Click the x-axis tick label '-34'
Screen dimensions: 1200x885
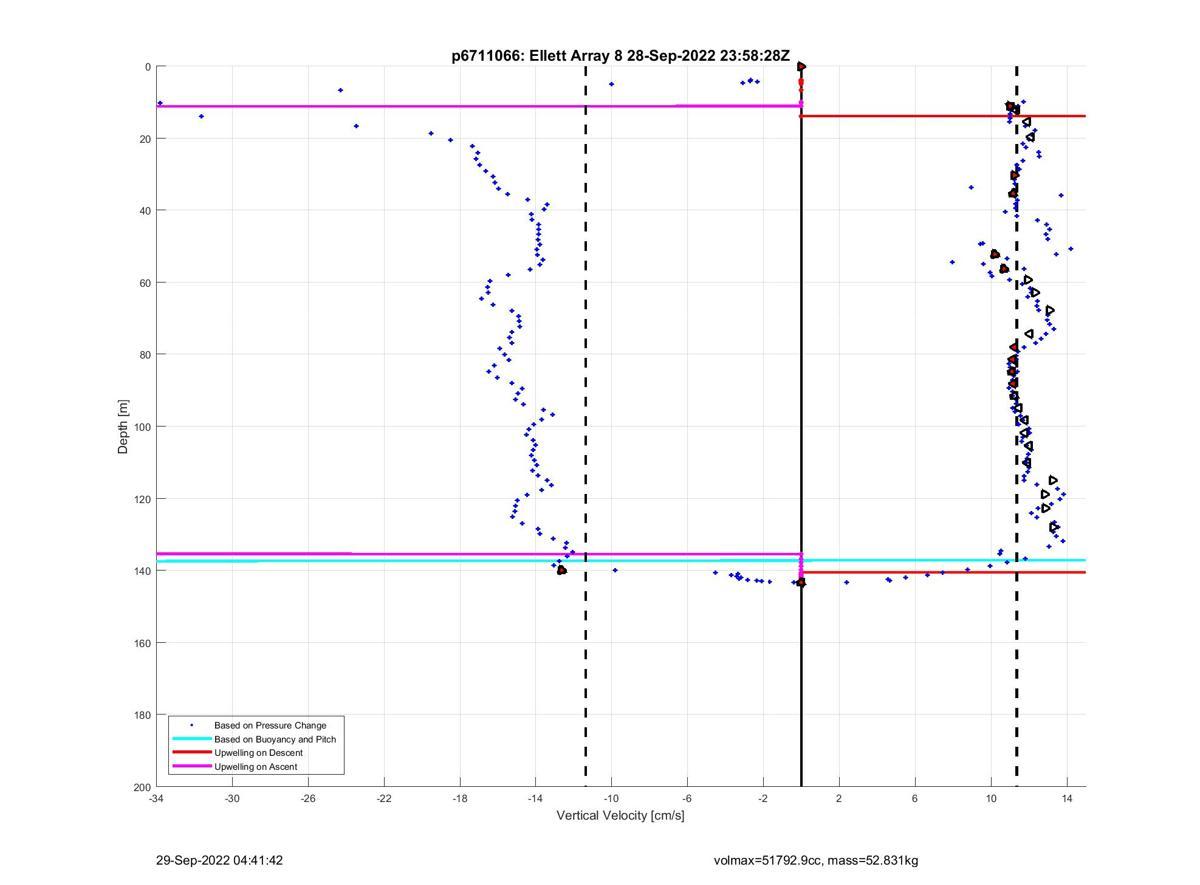156,798
